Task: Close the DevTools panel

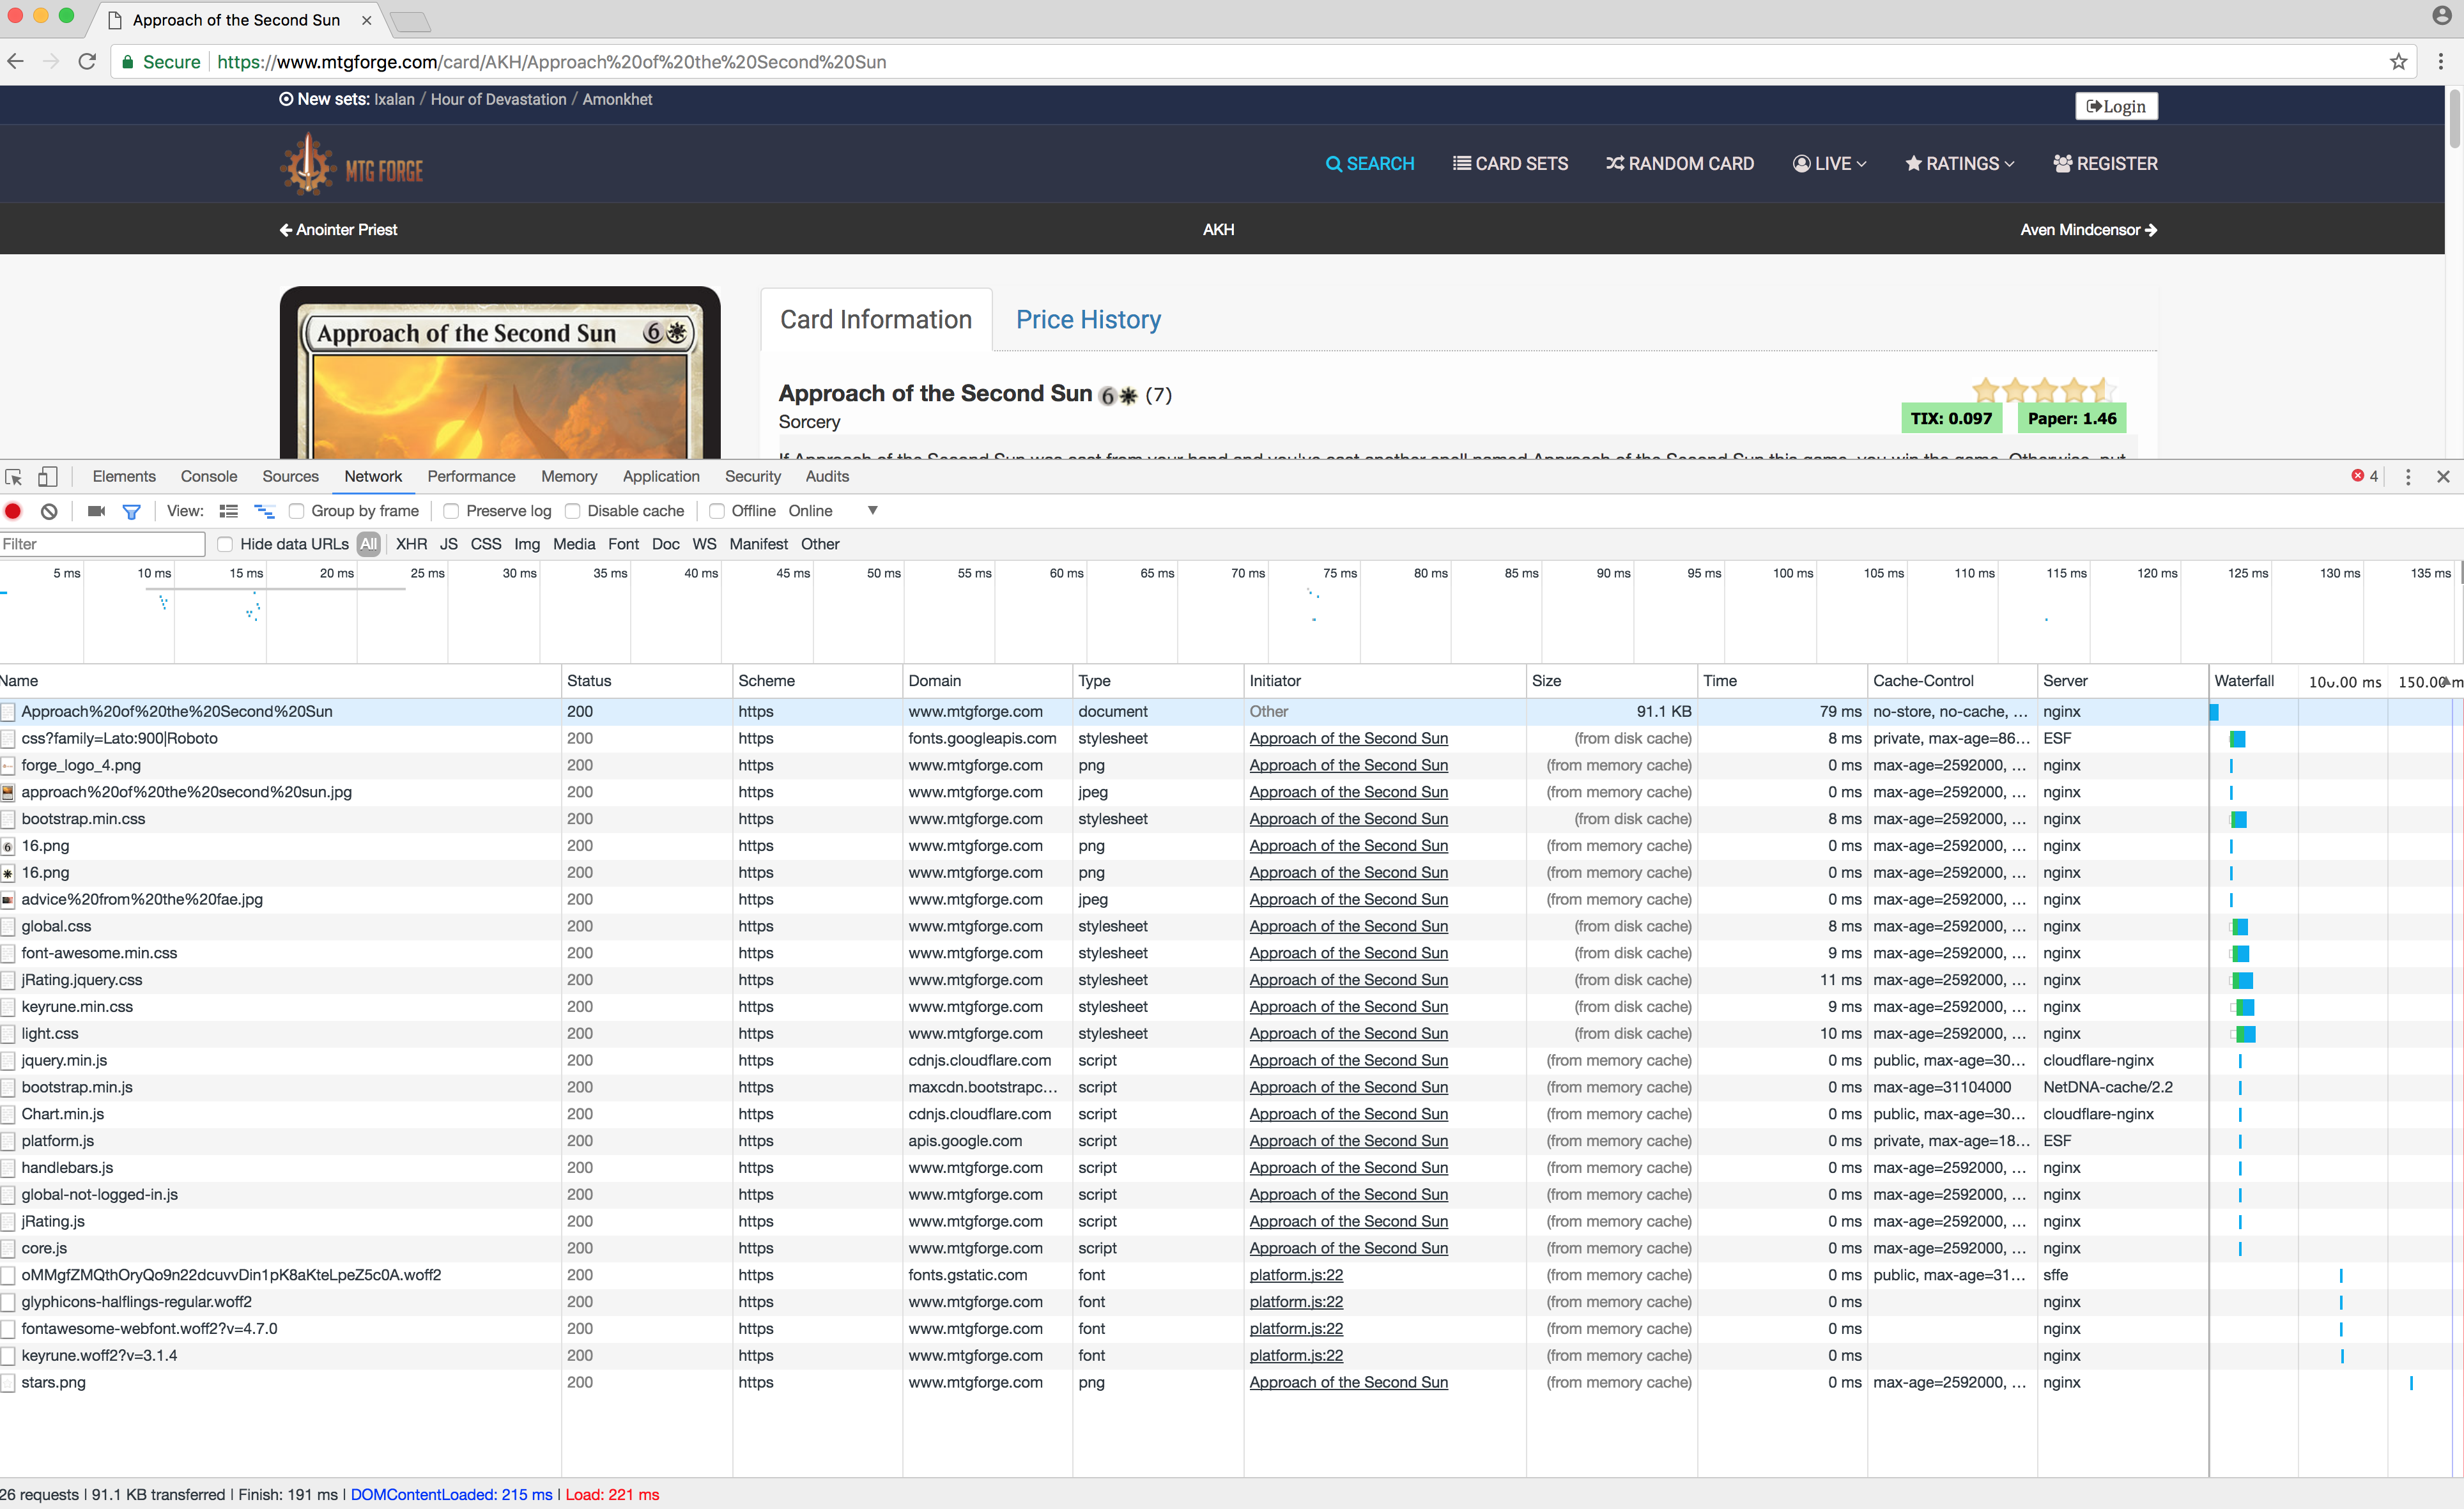Action: click(2443, 477)
